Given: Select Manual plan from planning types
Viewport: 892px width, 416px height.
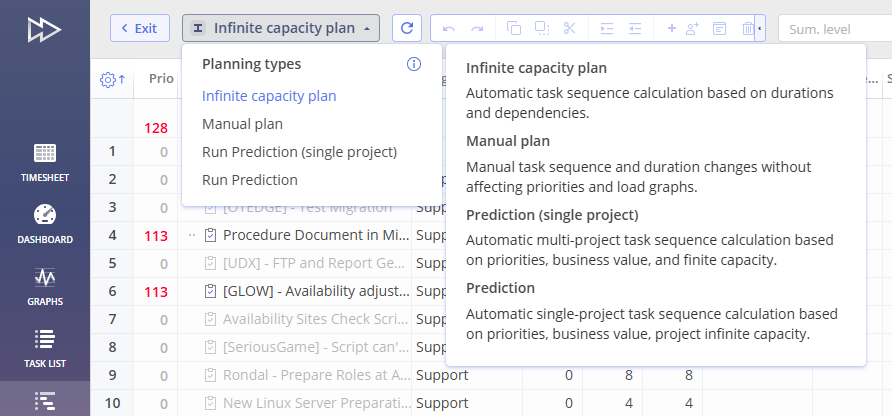Looking at the screenshot, I should click(242, 124).
